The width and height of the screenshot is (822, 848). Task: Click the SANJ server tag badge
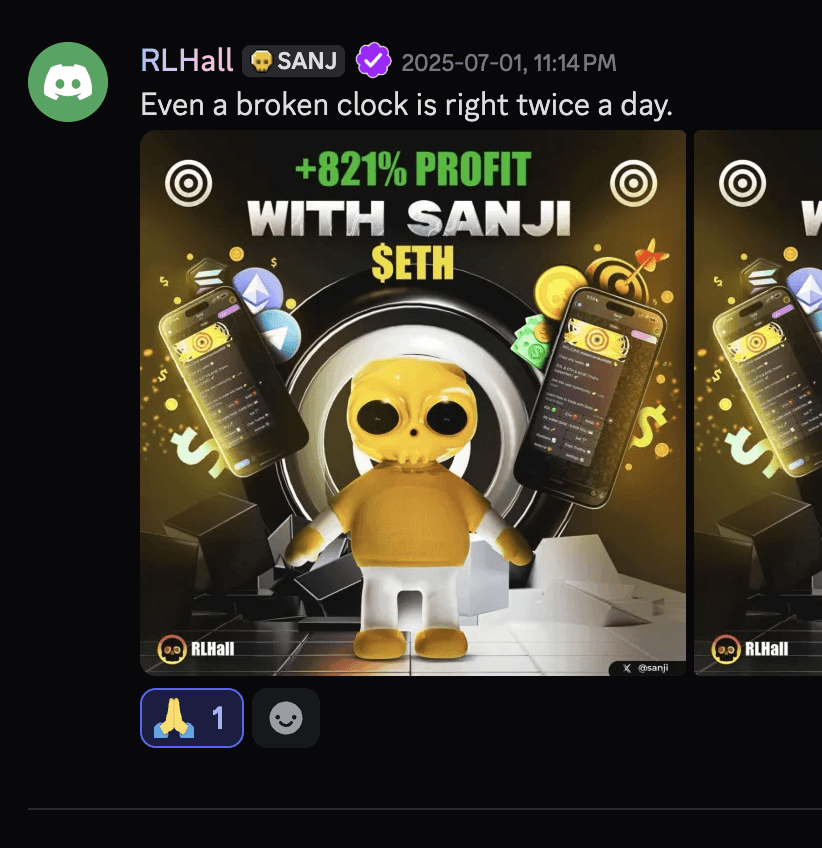[x=294, y=61]
